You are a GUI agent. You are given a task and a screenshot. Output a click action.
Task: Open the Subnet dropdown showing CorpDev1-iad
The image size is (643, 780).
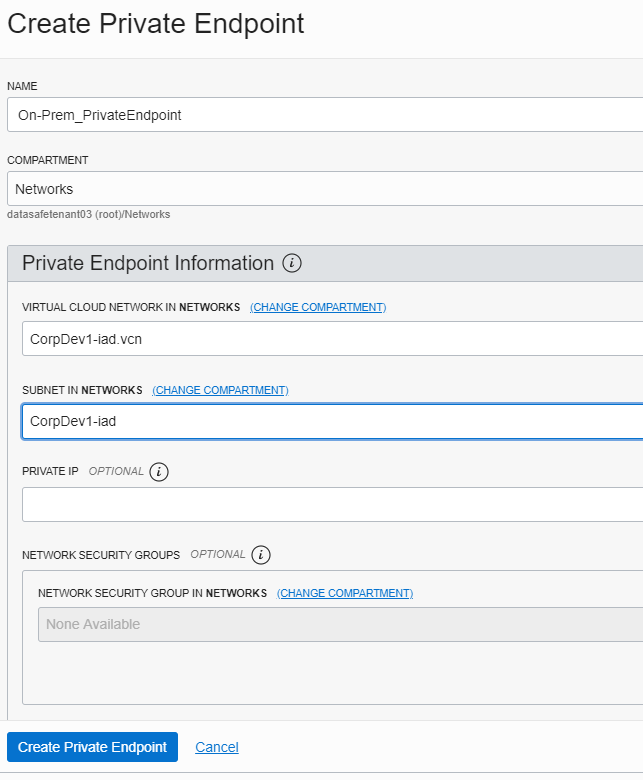(x=331, y=421)
